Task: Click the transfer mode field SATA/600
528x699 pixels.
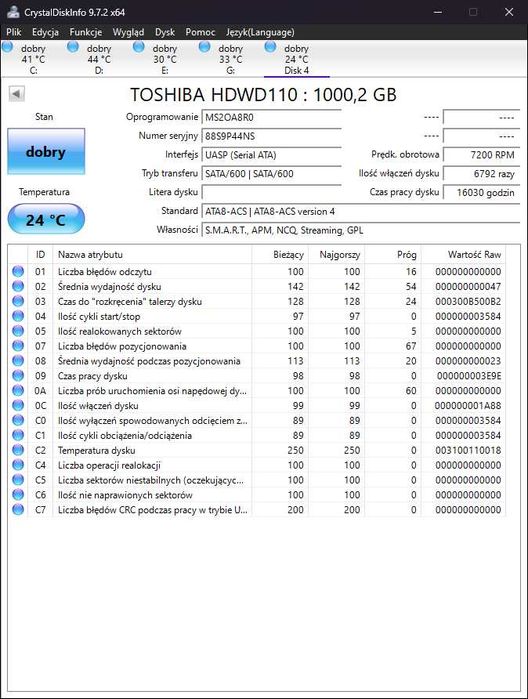Action: 272,174
